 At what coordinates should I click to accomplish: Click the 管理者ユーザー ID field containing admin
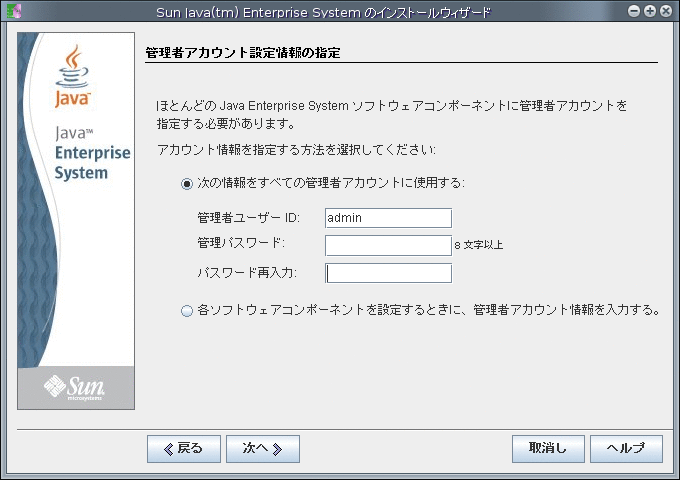[x=388, y=218]
